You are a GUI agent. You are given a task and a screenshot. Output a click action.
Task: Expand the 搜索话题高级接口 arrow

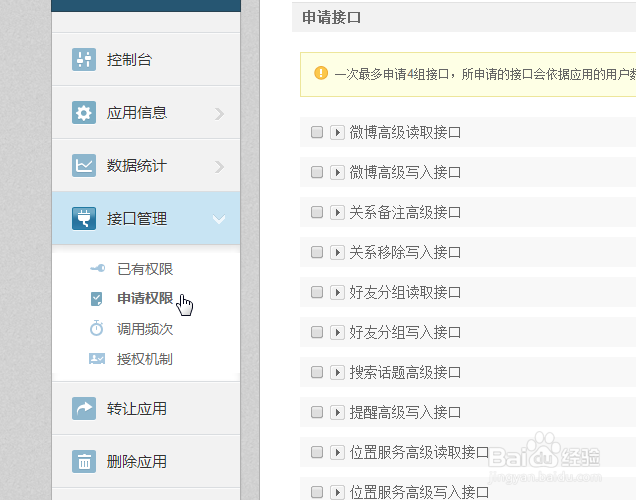coord(337,372)
